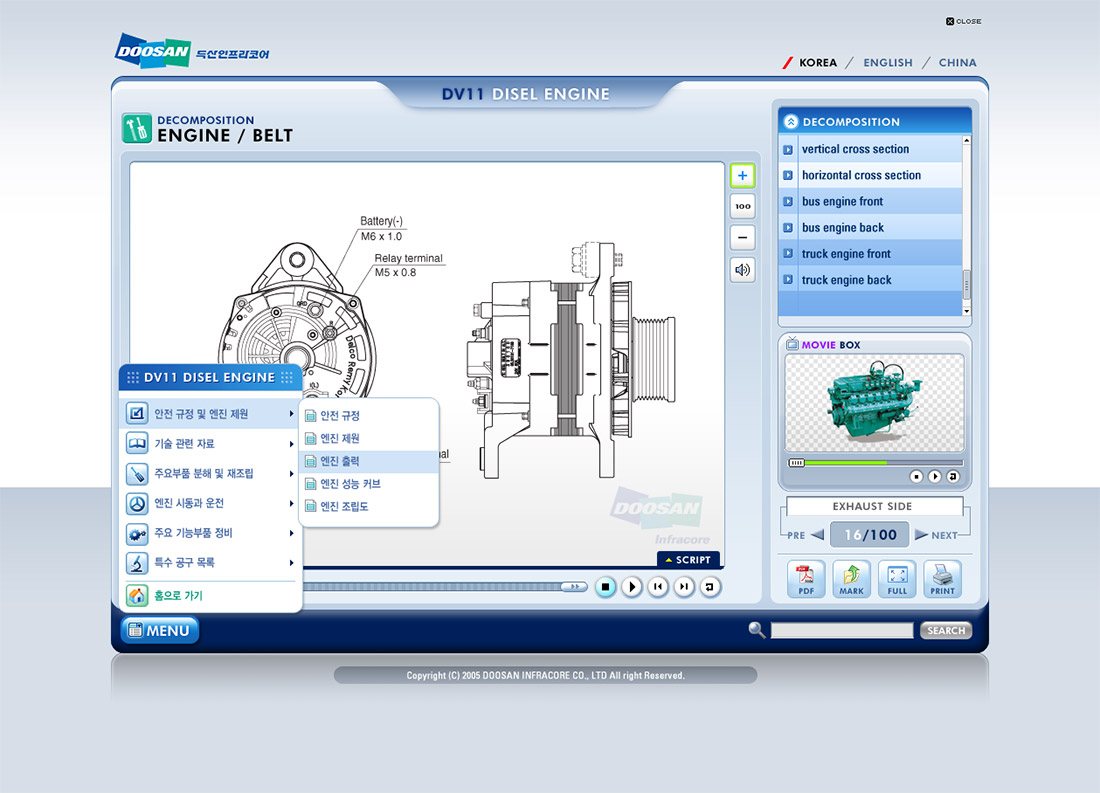Click the 16/100 page counter
This screenshot has height=793, width=1100.
point(870,535)
